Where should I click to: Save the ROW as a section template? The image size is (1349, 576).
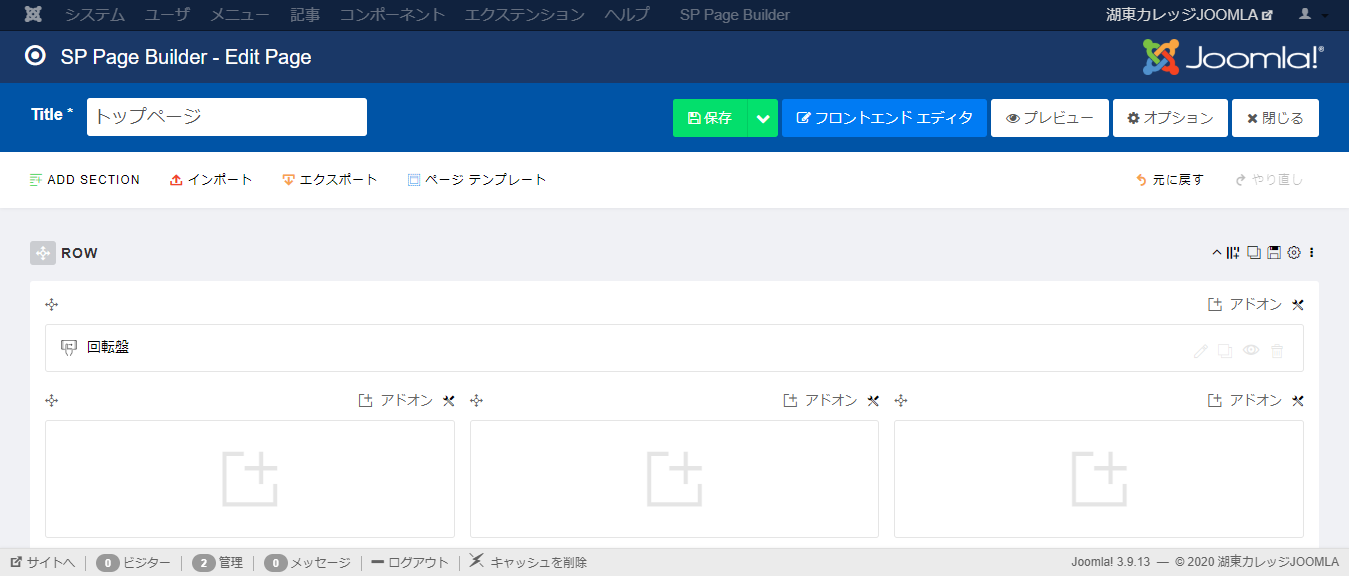(1274, 252)
